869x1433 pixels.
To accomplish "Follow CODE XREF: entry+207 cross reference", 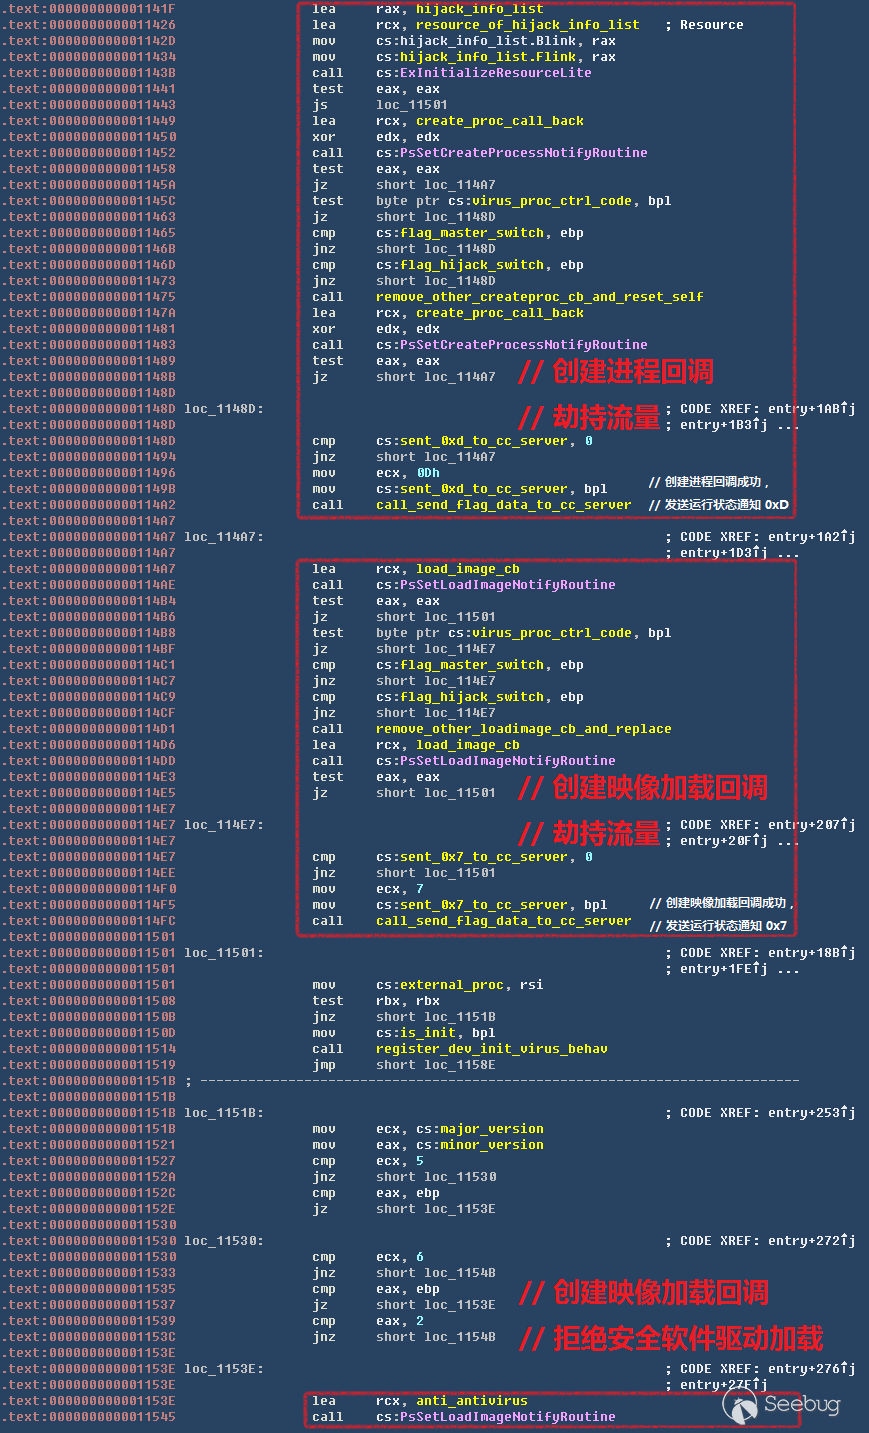I will pos(768,825).
